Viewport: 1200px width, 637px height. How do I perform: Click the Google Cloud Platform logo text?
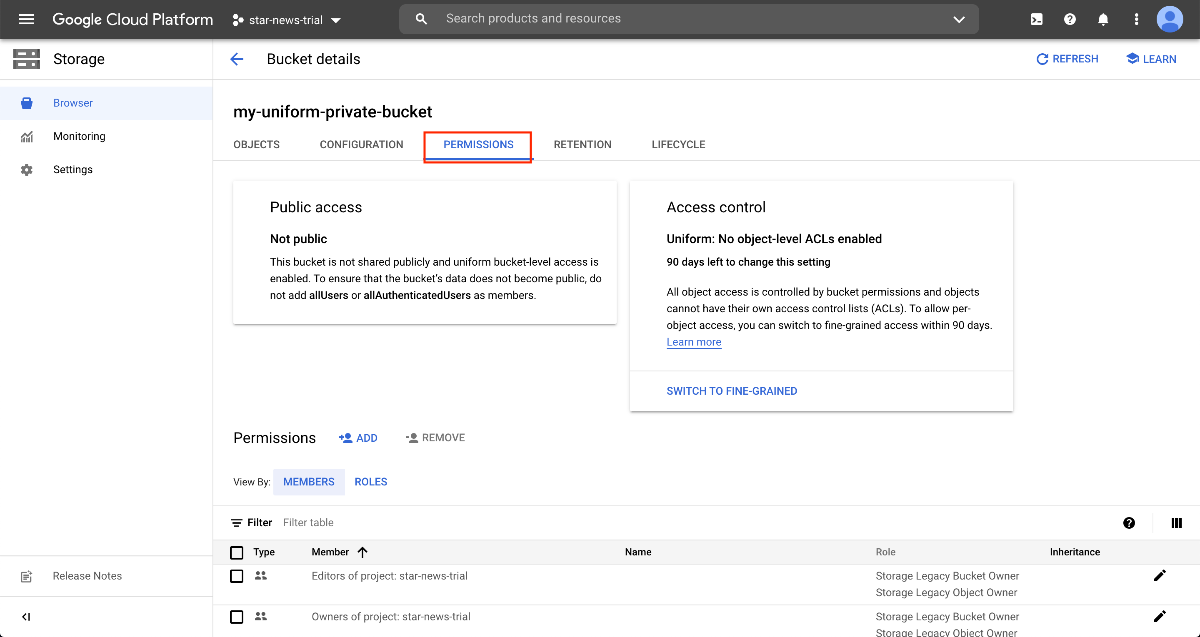click(x=133, y=19)
